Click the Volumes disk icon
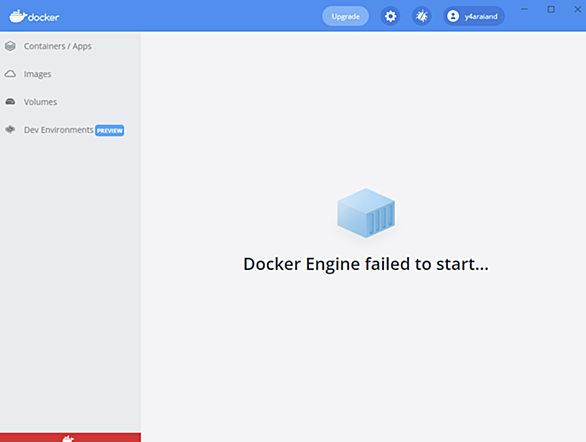 coord(10,102)
